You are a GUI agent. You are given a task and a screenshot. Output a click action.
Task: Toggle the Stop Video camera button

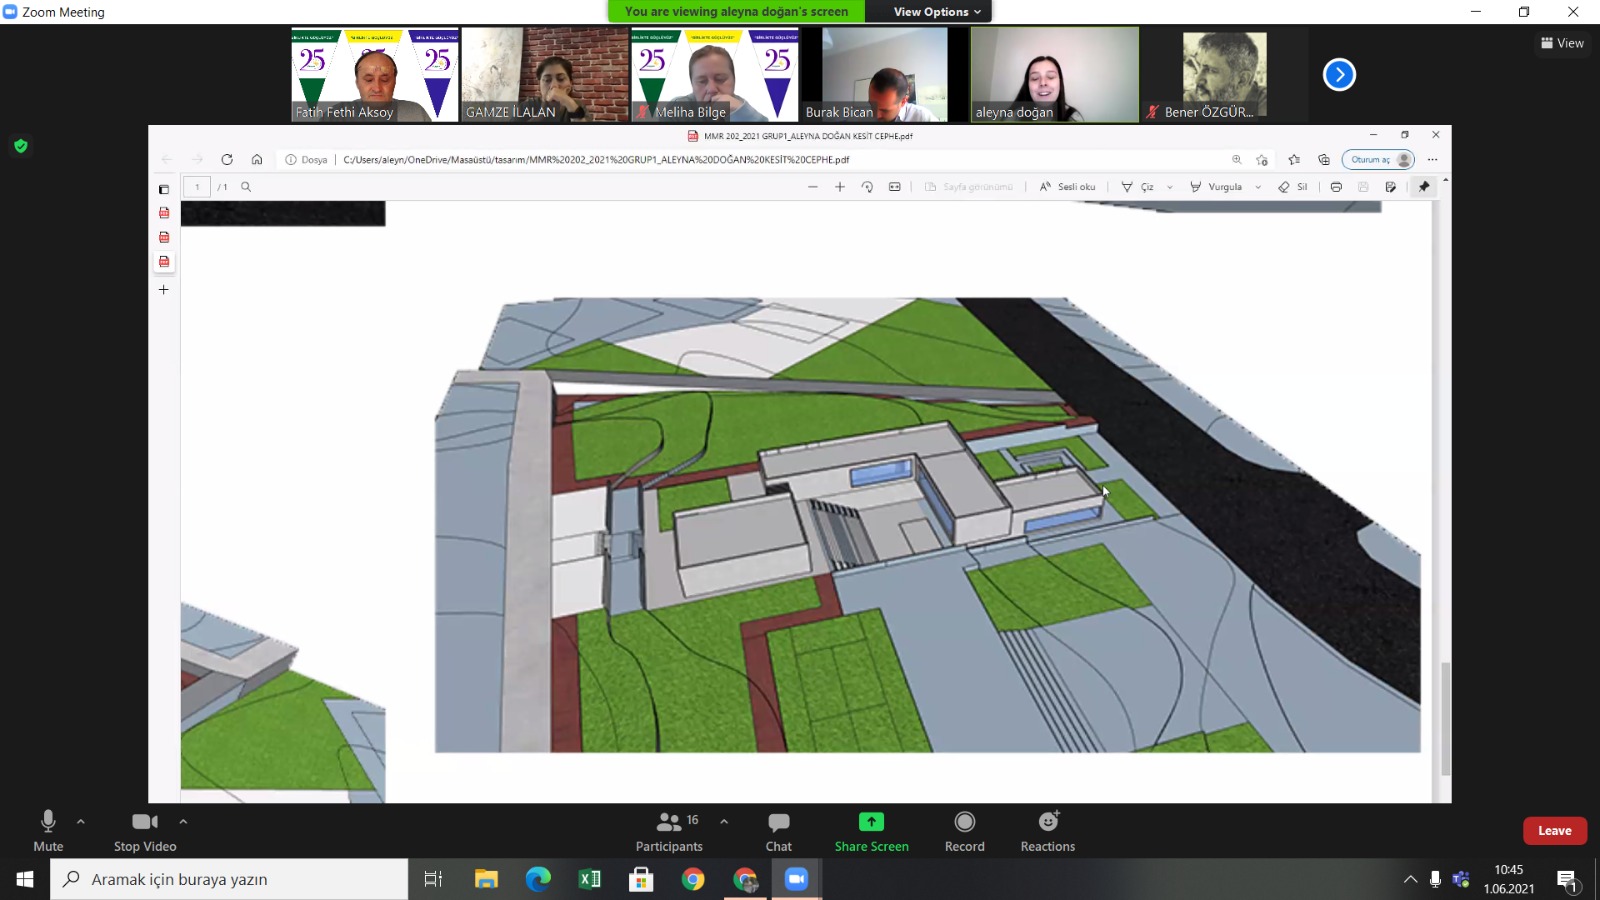coord(145,830)
